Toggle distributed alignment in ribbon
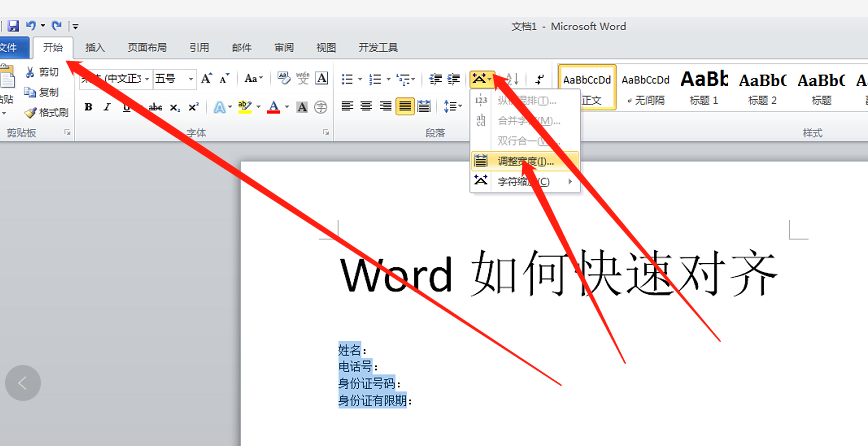Image resolution: width=868 pixels, height=446 pixels. tap(424, 106)
